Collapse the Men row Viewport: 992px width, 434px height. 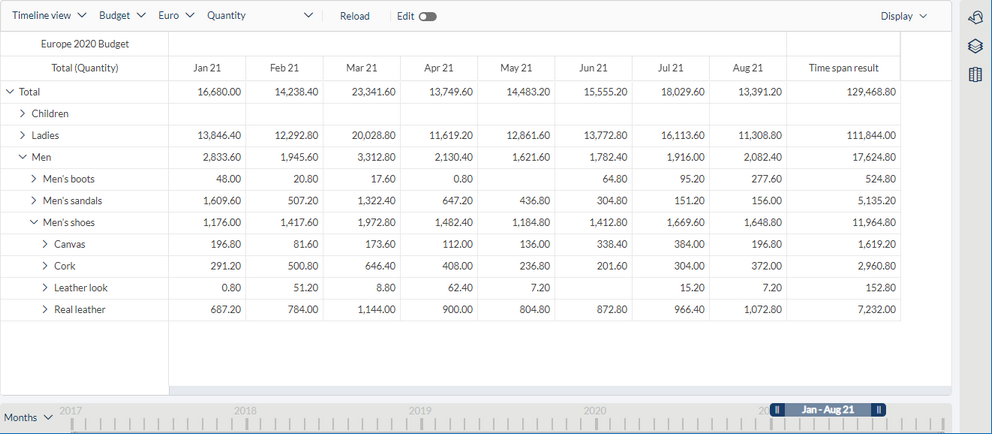click(x=22, y=158)
